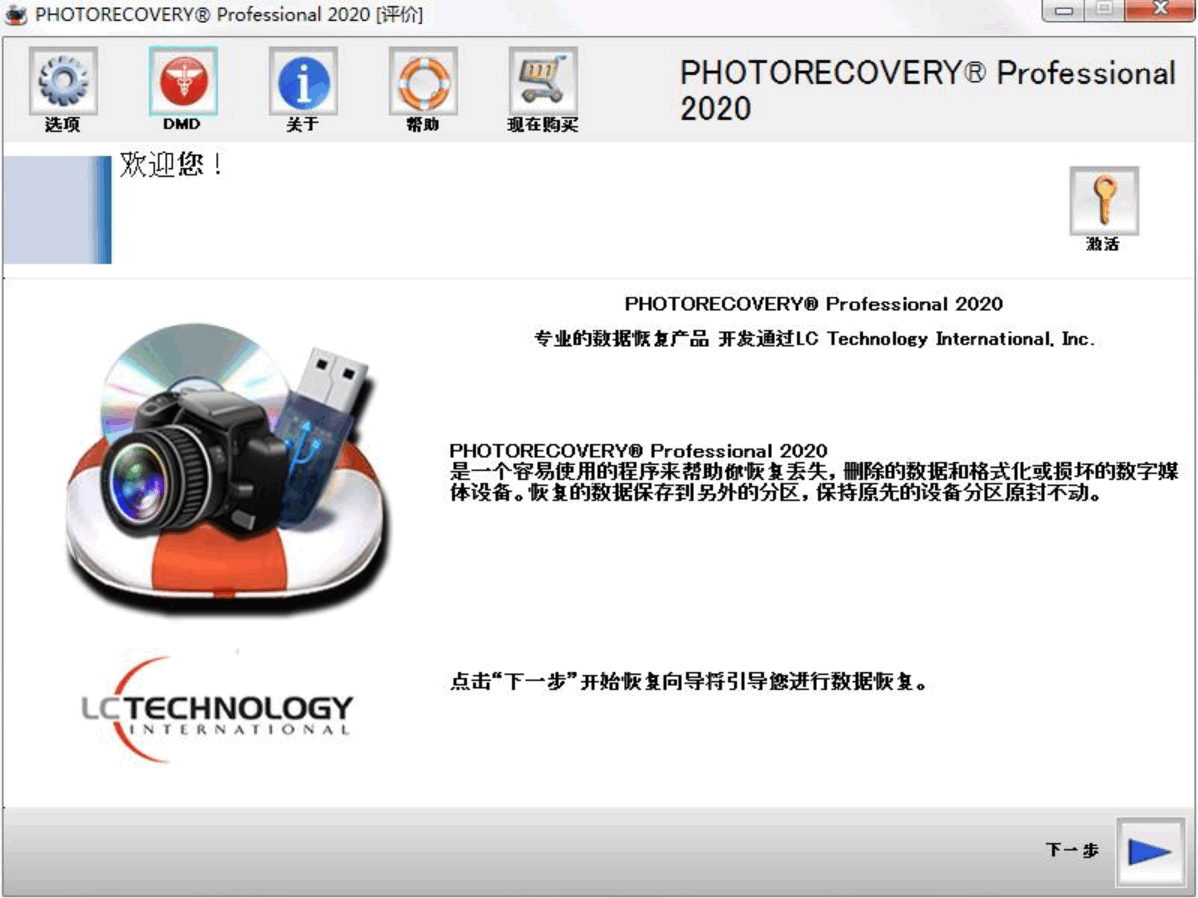Screen dimensions: 1198x898
Task: Close the PHOTORECOVERY window
Action: (1161, 10)
